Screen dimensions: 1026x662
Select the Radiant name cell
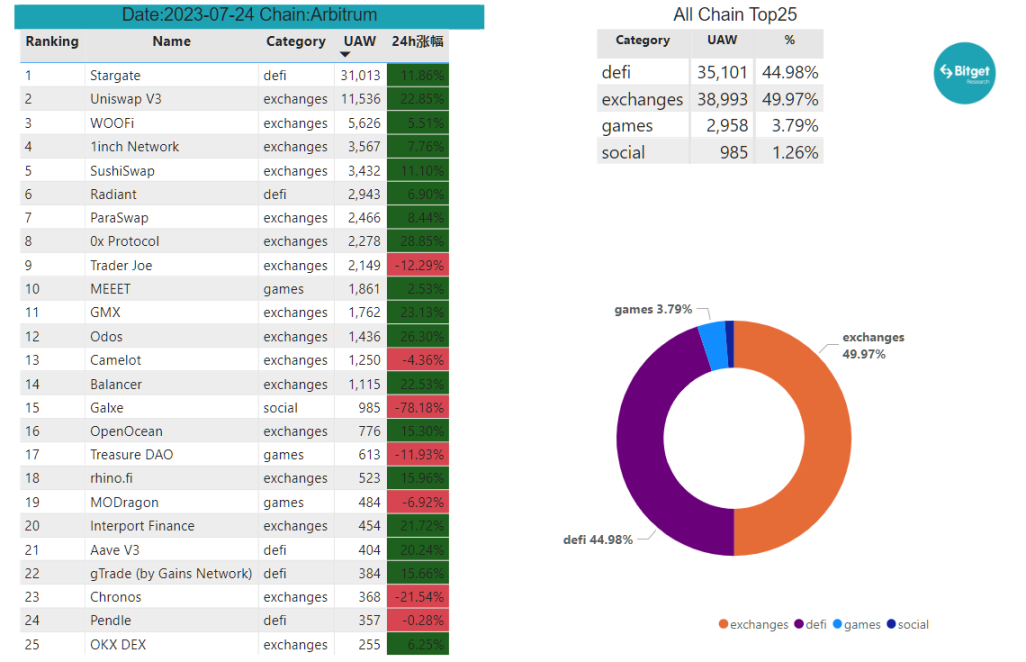click(x=113, y=194)
